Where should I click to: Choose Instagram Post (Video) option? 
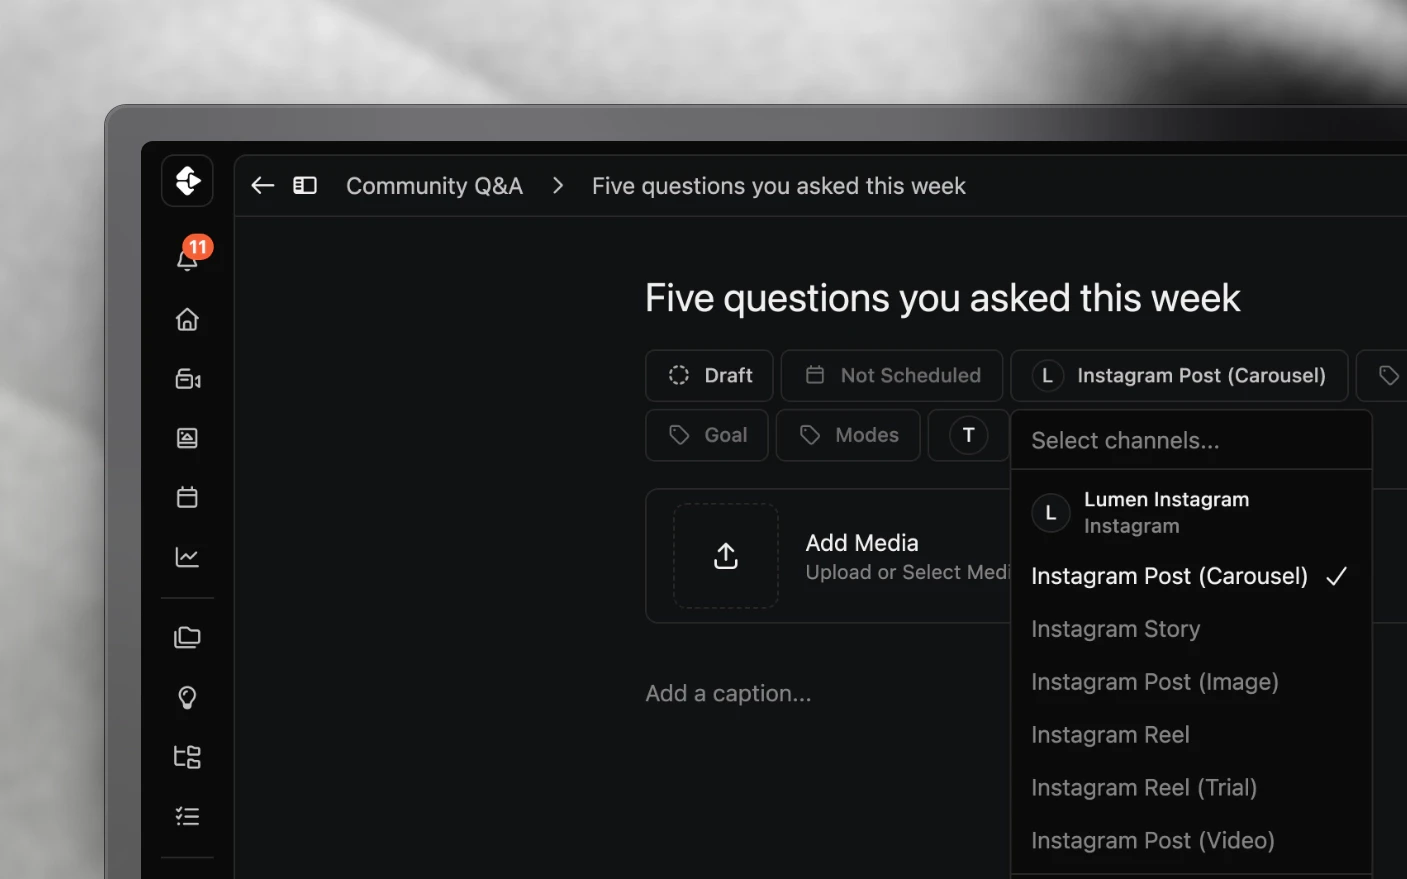click(x=1191, y=841)
